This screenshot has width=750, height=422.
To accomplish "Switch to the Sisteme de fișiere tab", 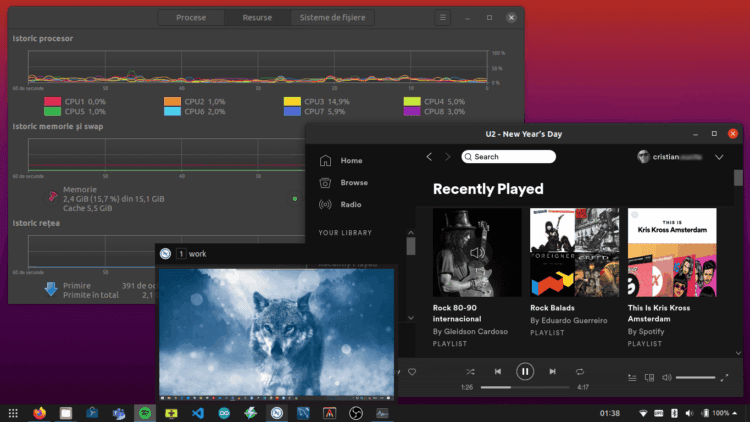I will [x=332, y=18].
